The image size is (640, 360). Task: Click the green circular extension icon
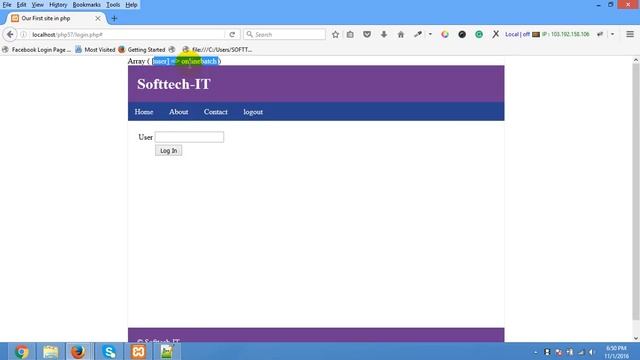479,35
